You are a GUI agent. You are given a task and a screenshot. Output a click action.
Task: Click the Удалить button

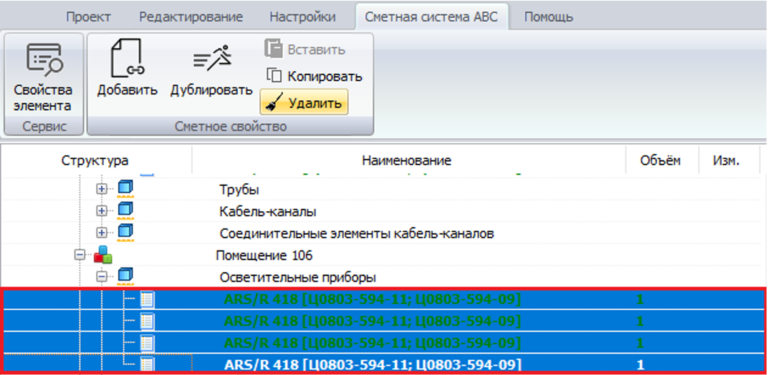coord(304,102)
